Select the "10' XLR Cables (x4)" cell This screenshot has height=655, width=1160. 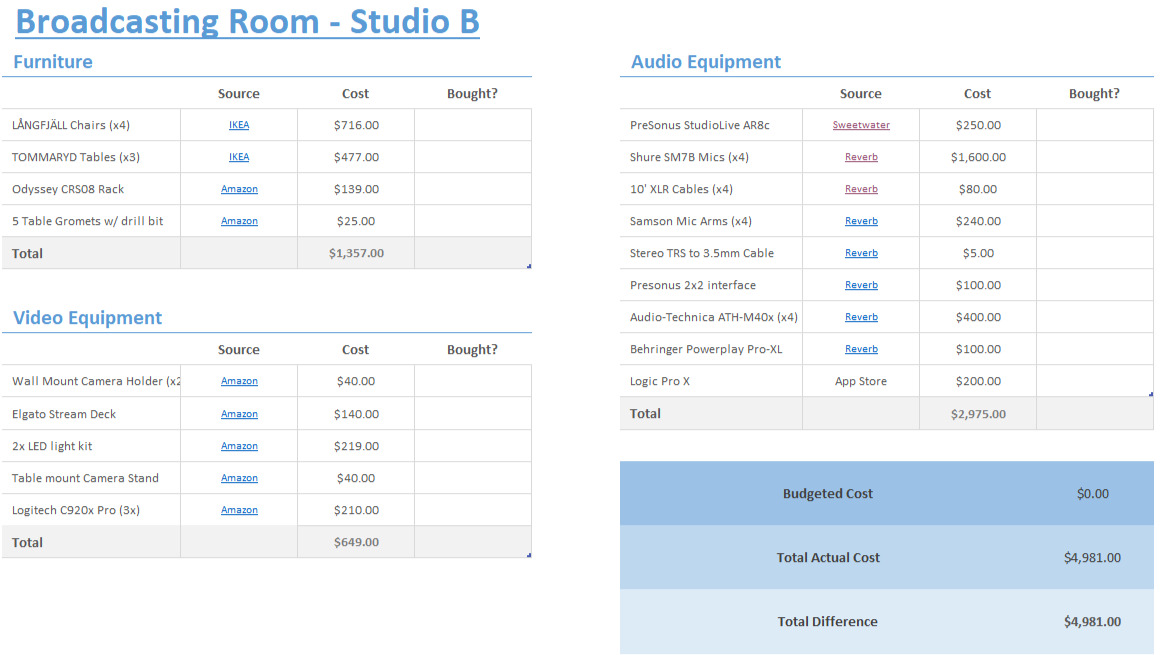click(x=711, y=189)
